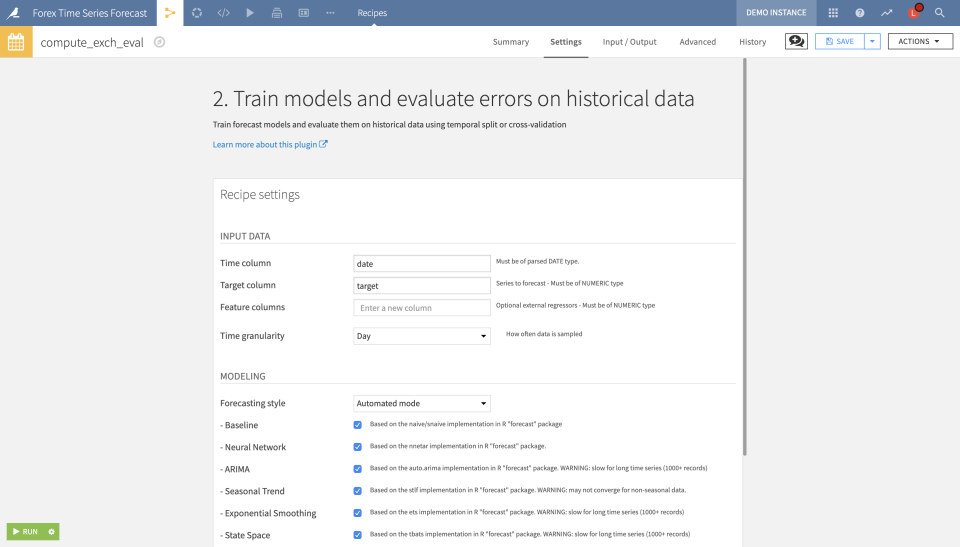Click the compute_exch_eval recipe title
Image resolution: width=960 pixels, height=547 pixels.
coord(92,42)
